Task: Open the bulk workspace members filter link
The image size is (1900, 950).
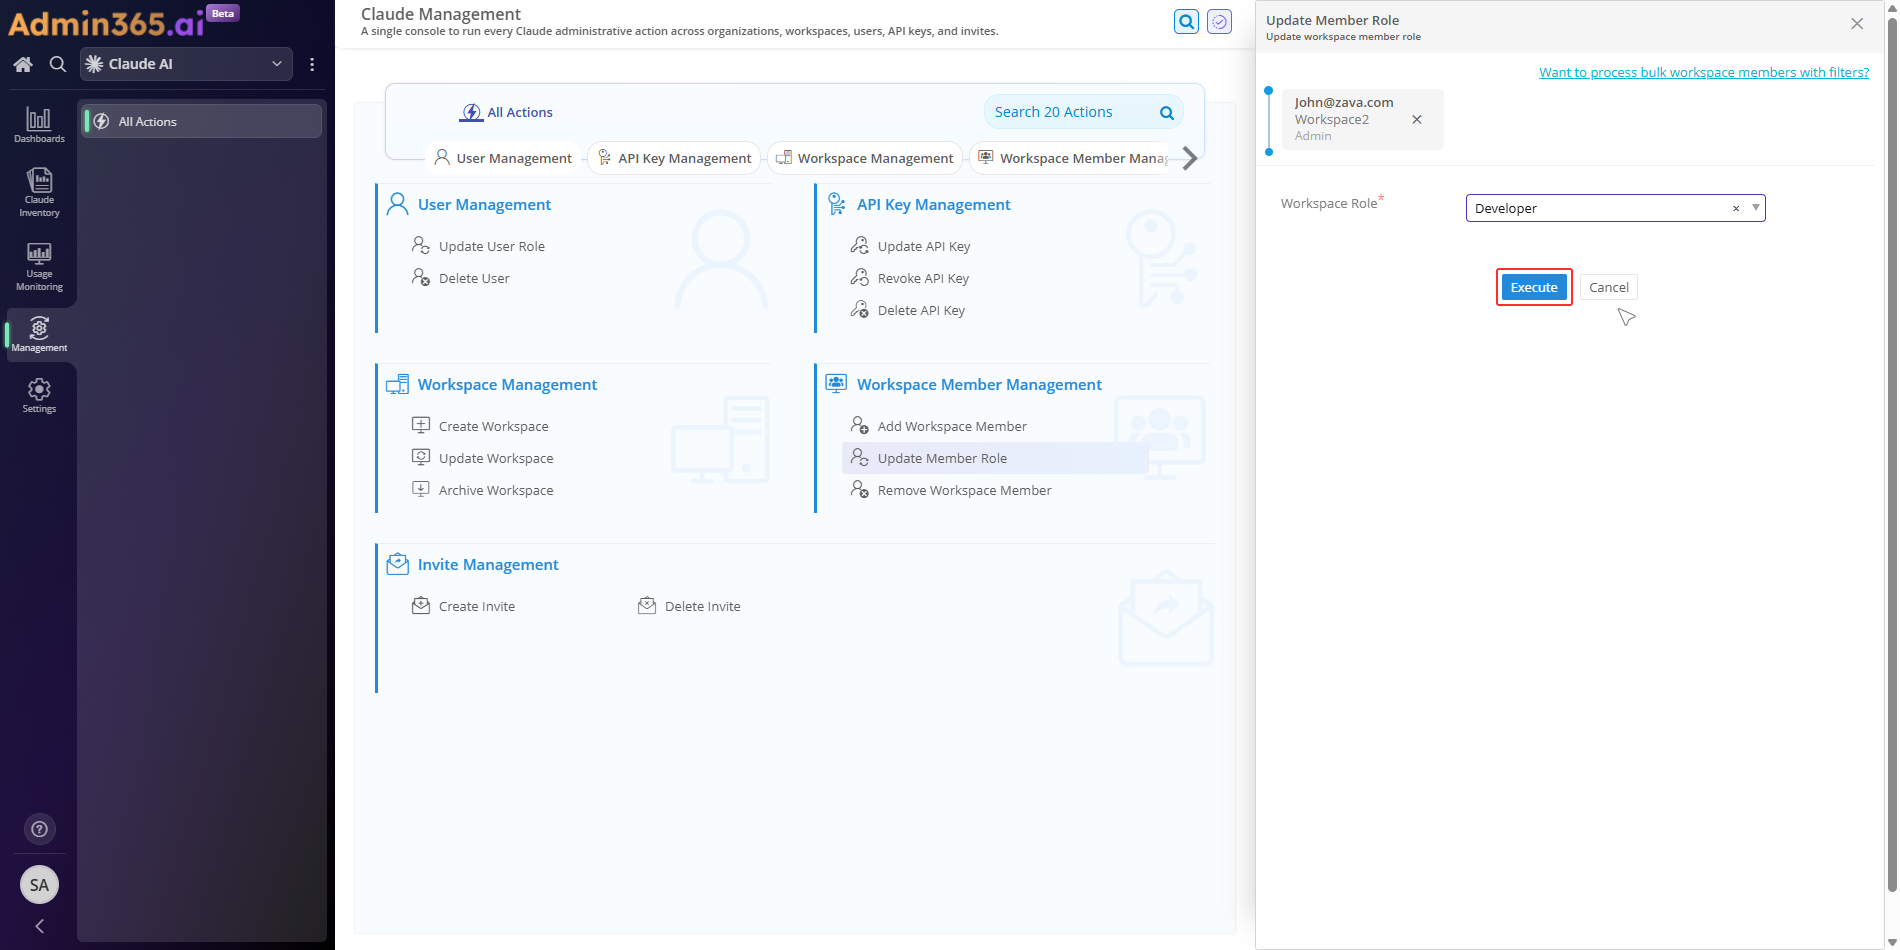Action: click(1704, 72)
